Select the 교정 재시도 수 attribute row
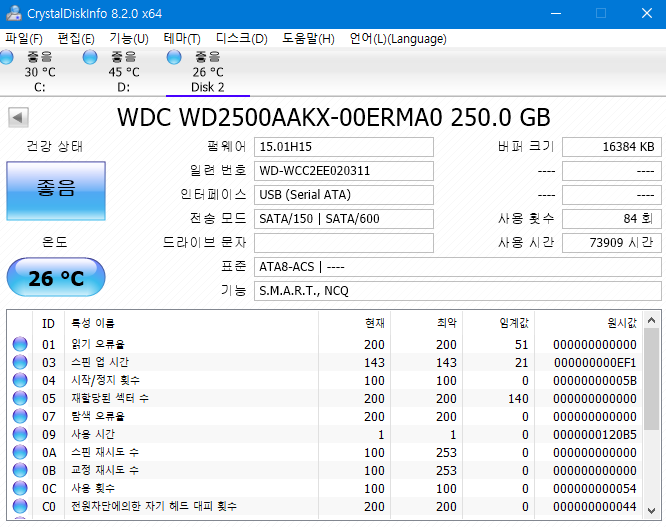Viewport: 666px width, 527px height. tap(325, 470)
